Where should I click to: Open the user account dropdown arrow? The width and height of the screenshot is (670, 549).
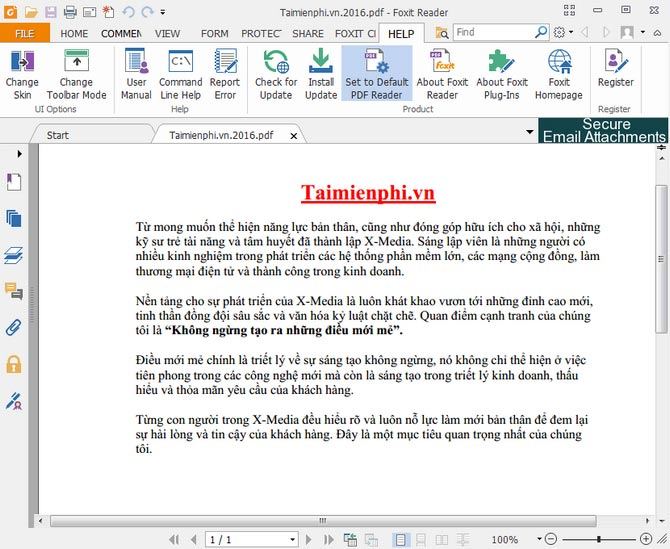[642, 32]
